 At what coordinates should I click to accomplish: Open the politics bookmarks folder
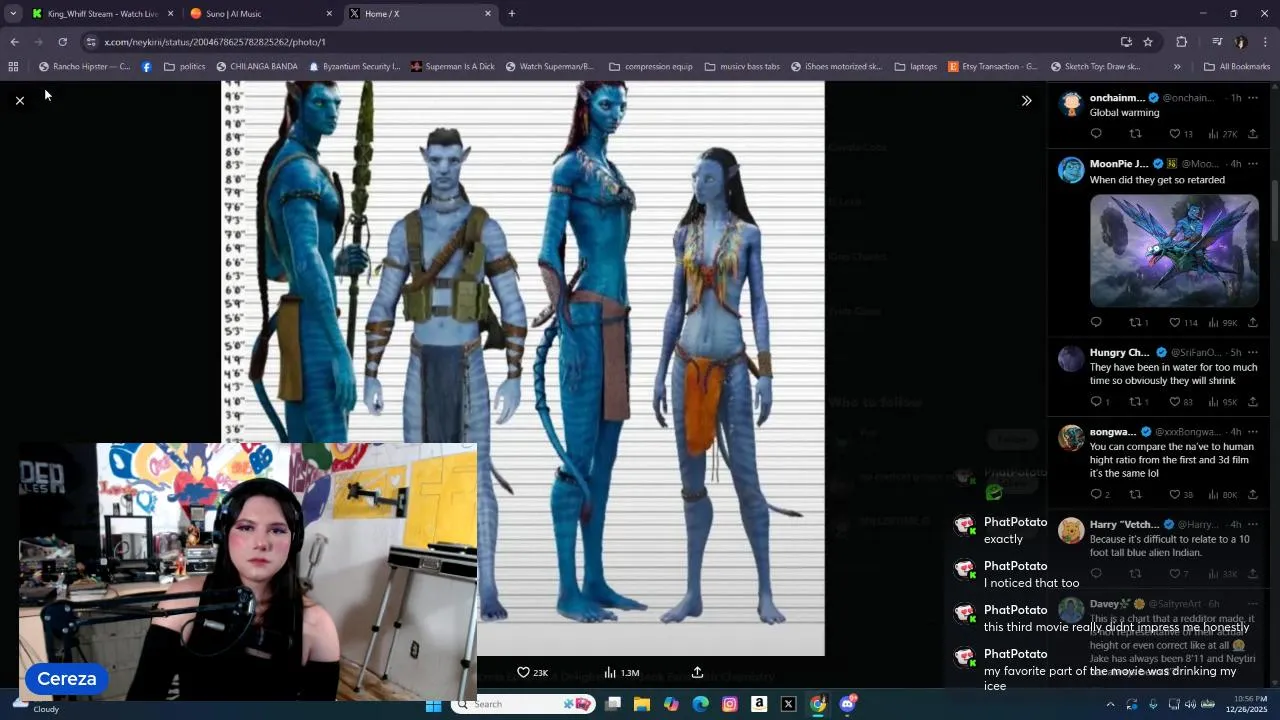[185, 67]
